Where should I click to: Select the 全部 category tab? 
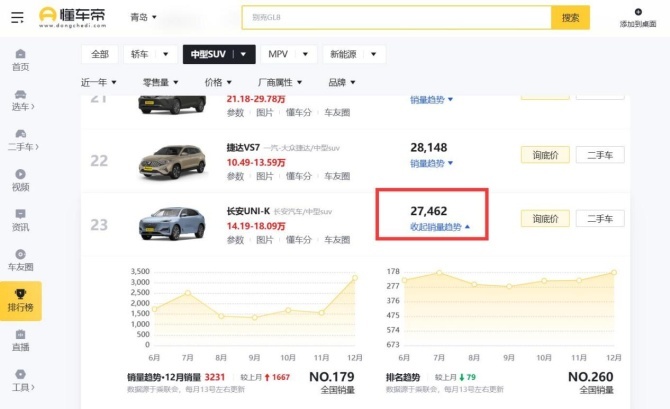pos(100,54)
